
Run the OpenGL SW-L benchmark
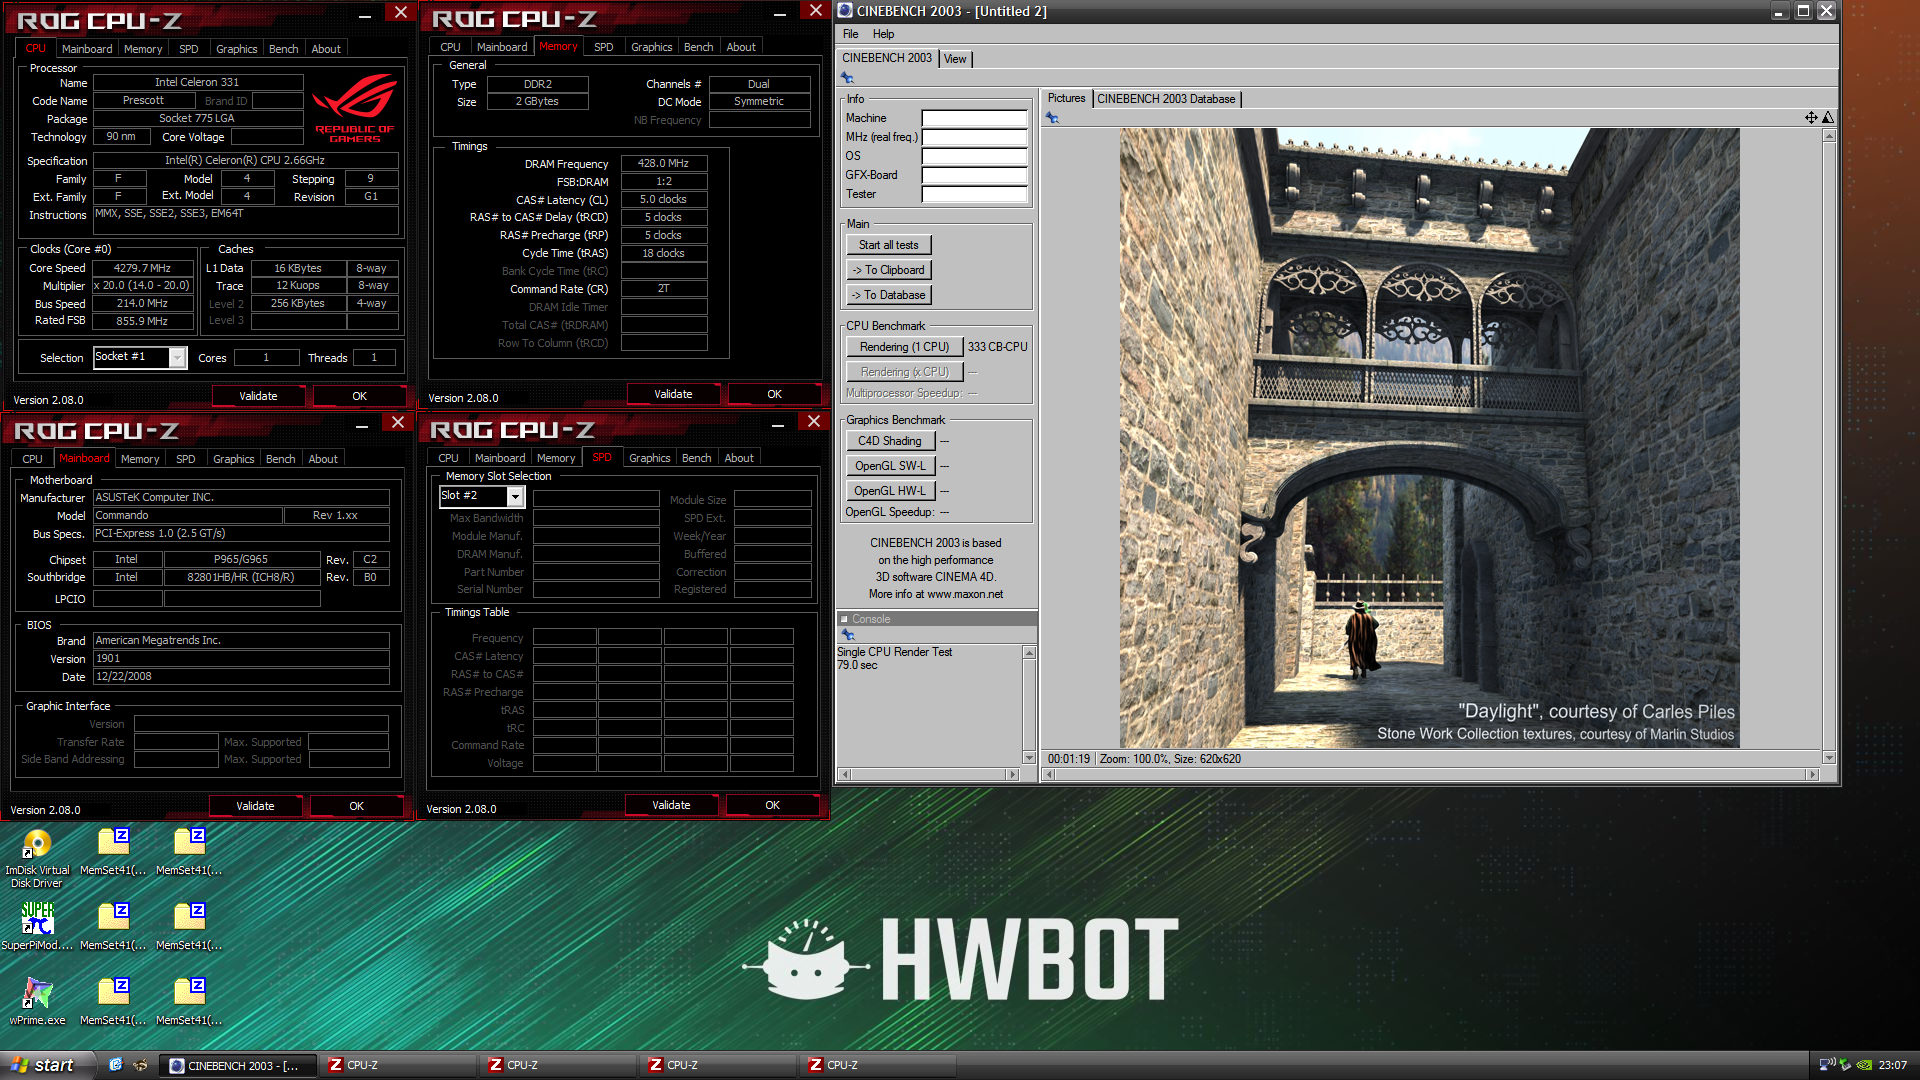pos(890,466)
